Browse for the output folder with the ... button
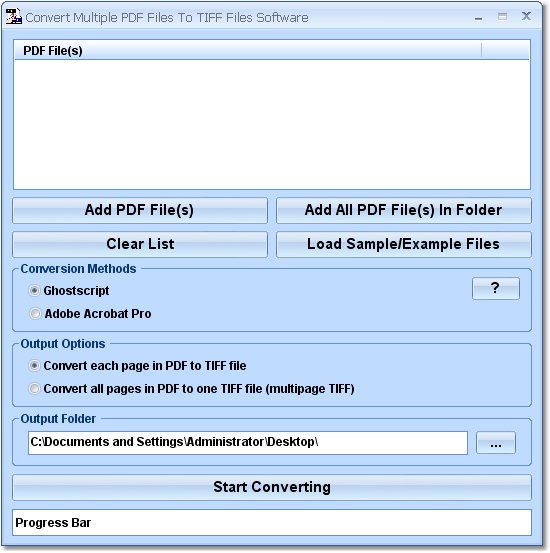 pyautogui.click(x=496, y=443)
